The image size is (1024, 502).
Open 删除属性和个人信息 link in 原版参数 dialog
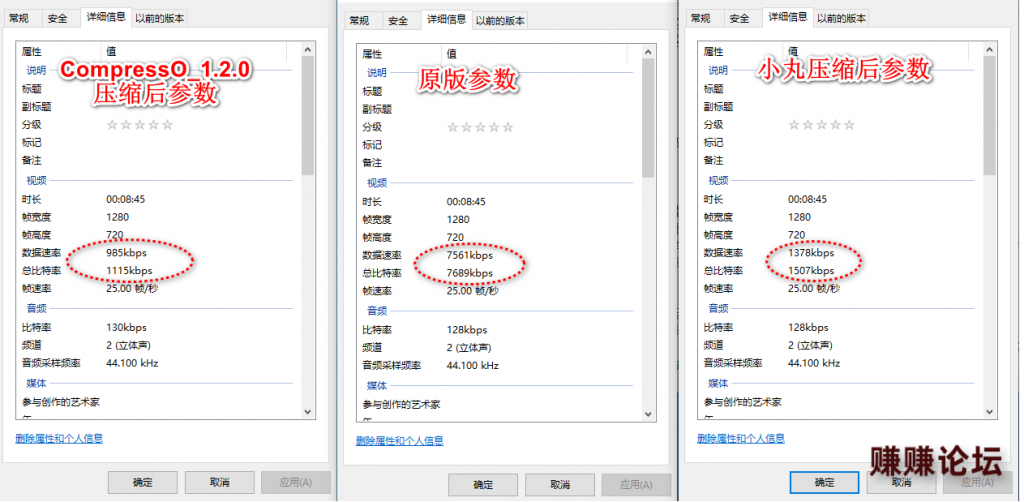400,440
